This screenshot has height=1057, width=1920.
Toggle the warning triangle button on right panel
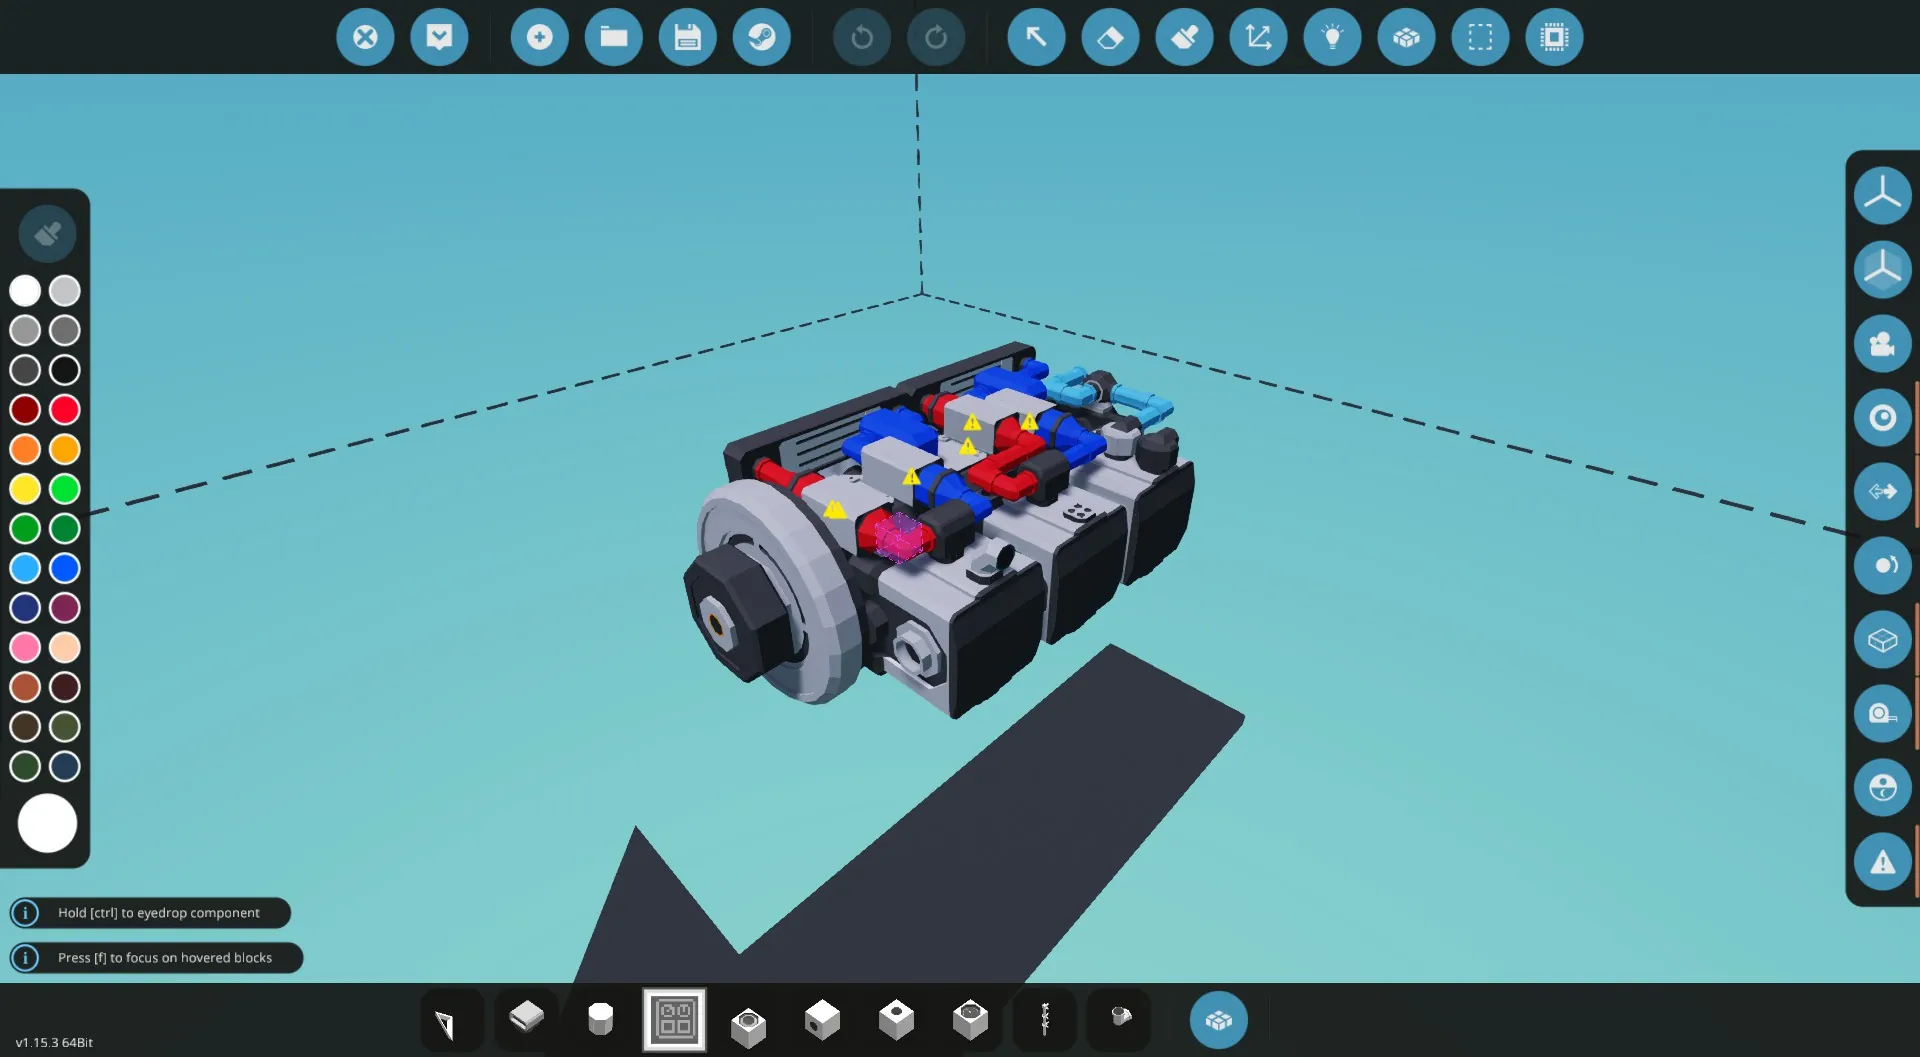point(1882,862)
